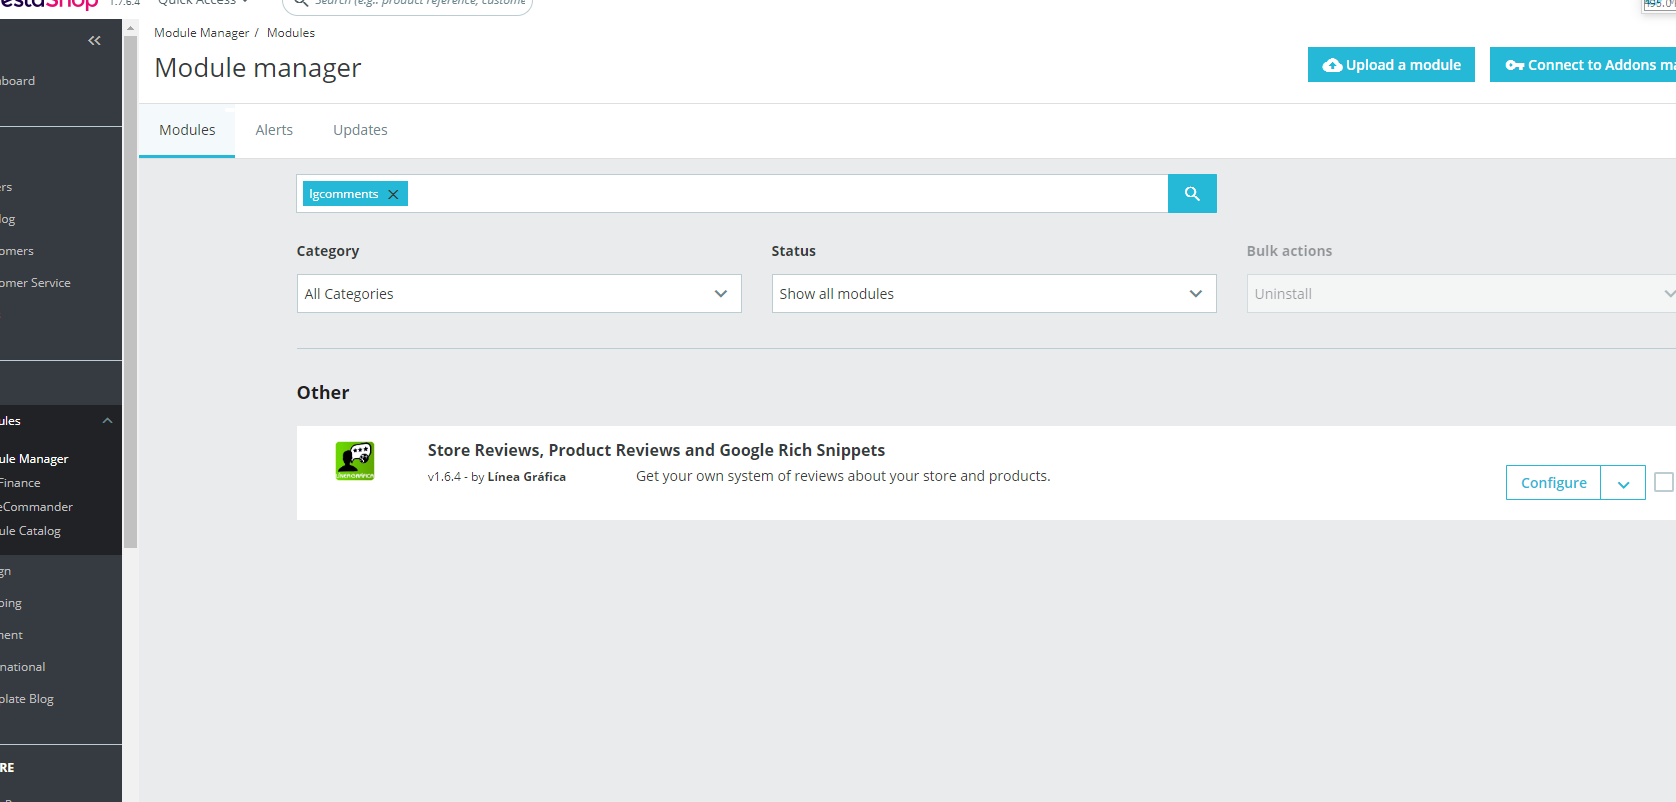This screenshot has height=802, width=1676.
Task: Switch to the Modules tab
Action: click(187, 130)
